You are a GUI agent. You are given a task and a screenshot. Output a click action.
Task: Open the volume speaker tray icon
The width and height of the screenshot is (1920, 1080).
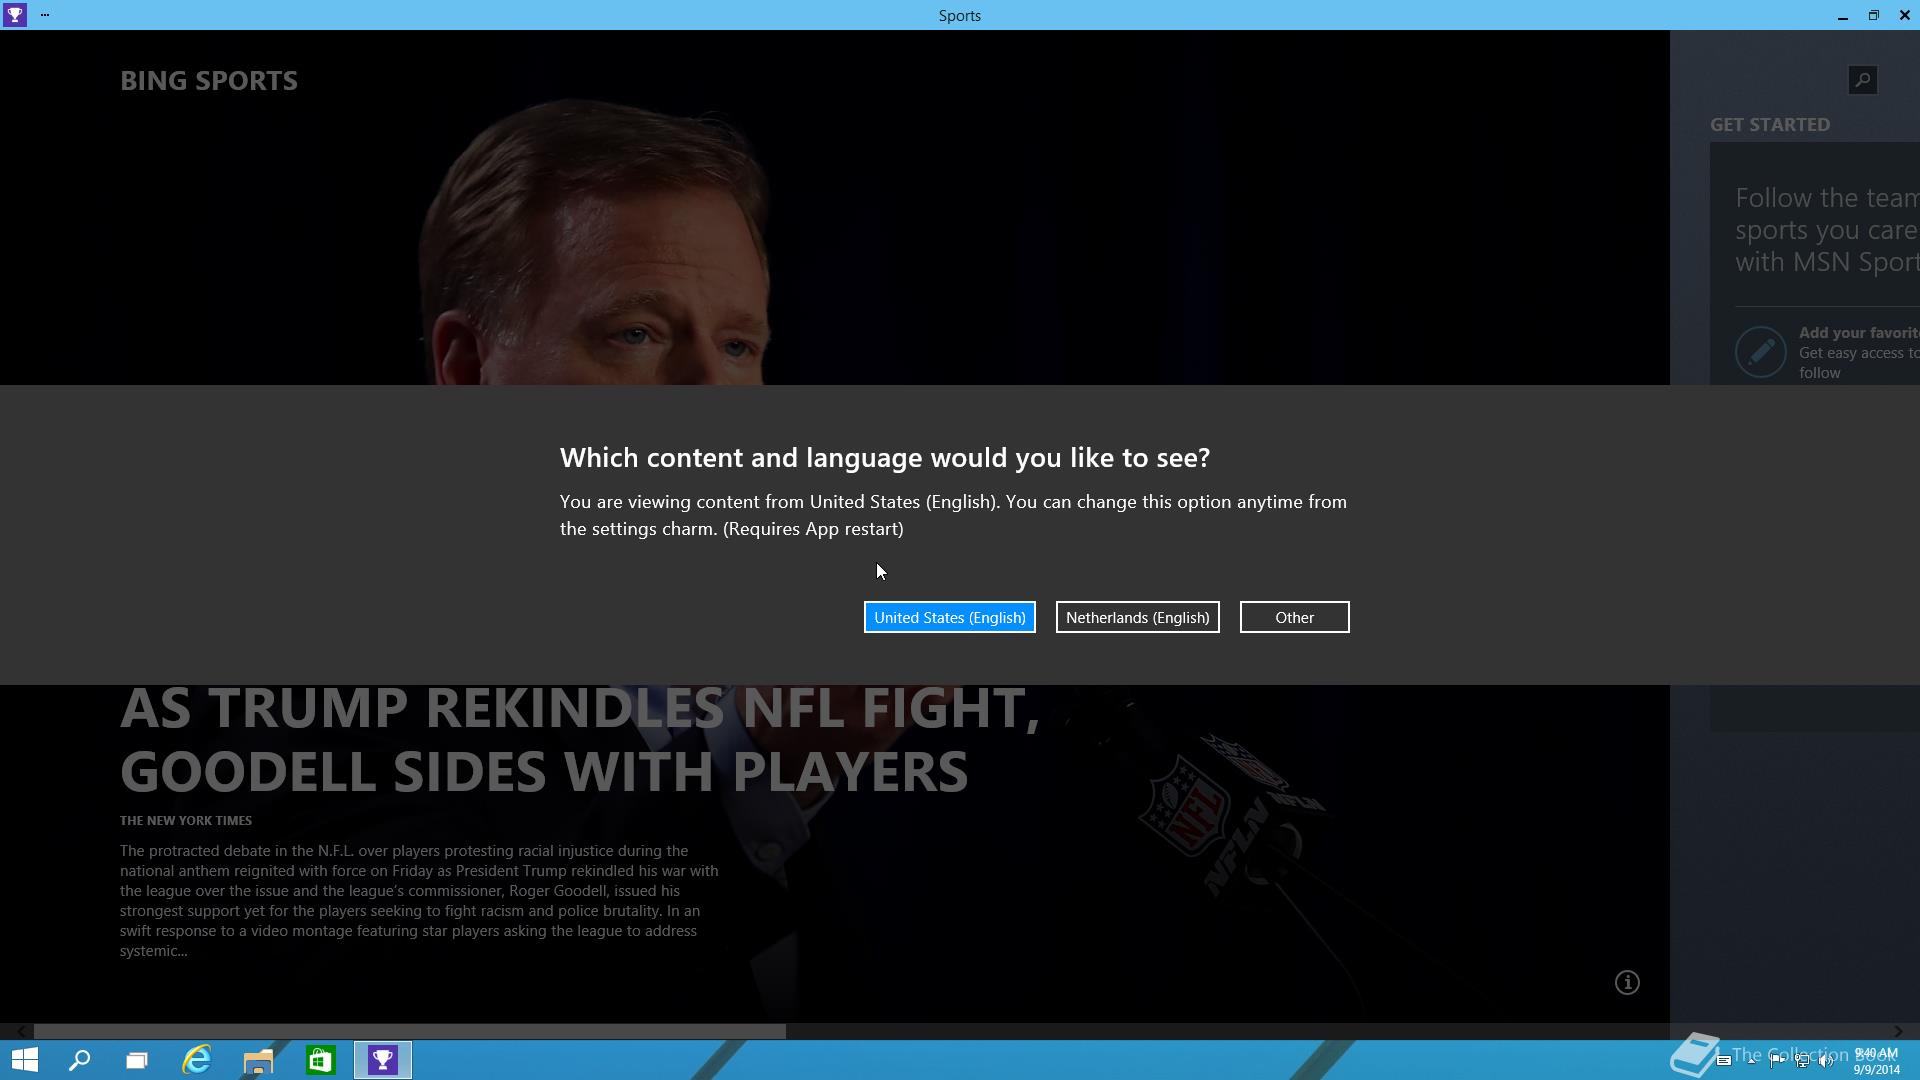[x=1826, y=1060]
